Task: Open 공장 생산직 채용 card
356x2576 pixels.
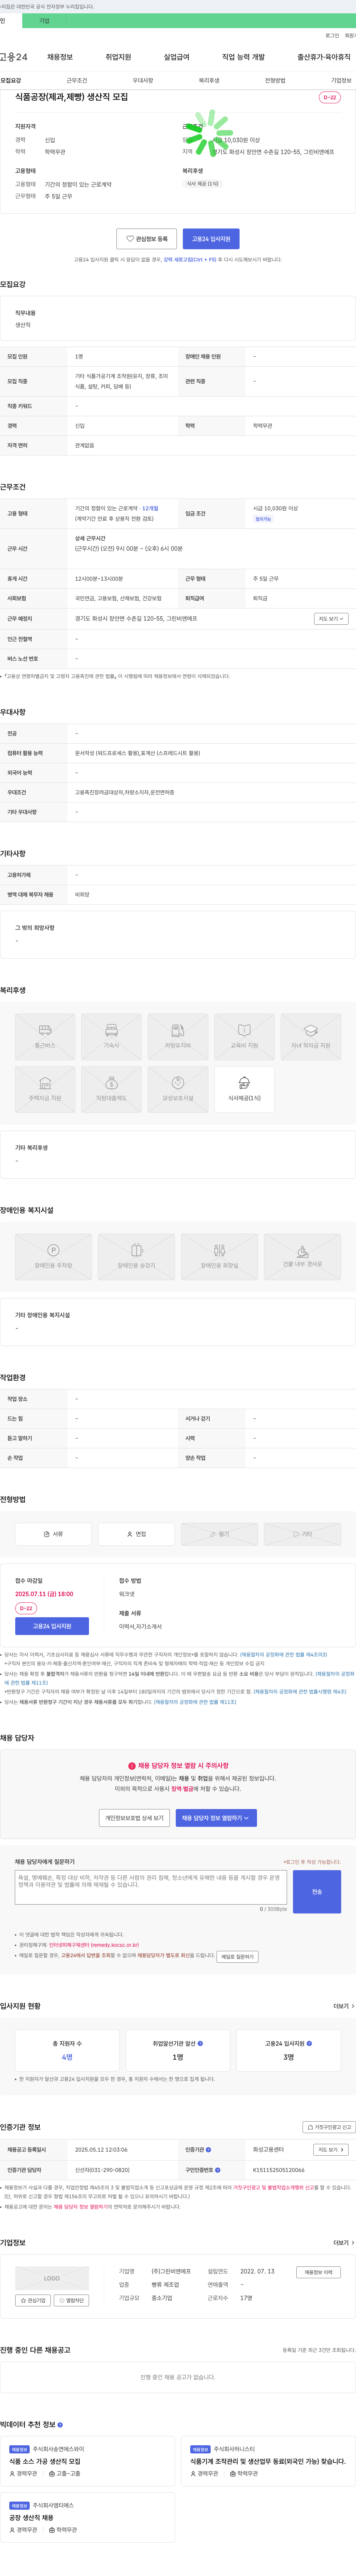Action: 88,2518
